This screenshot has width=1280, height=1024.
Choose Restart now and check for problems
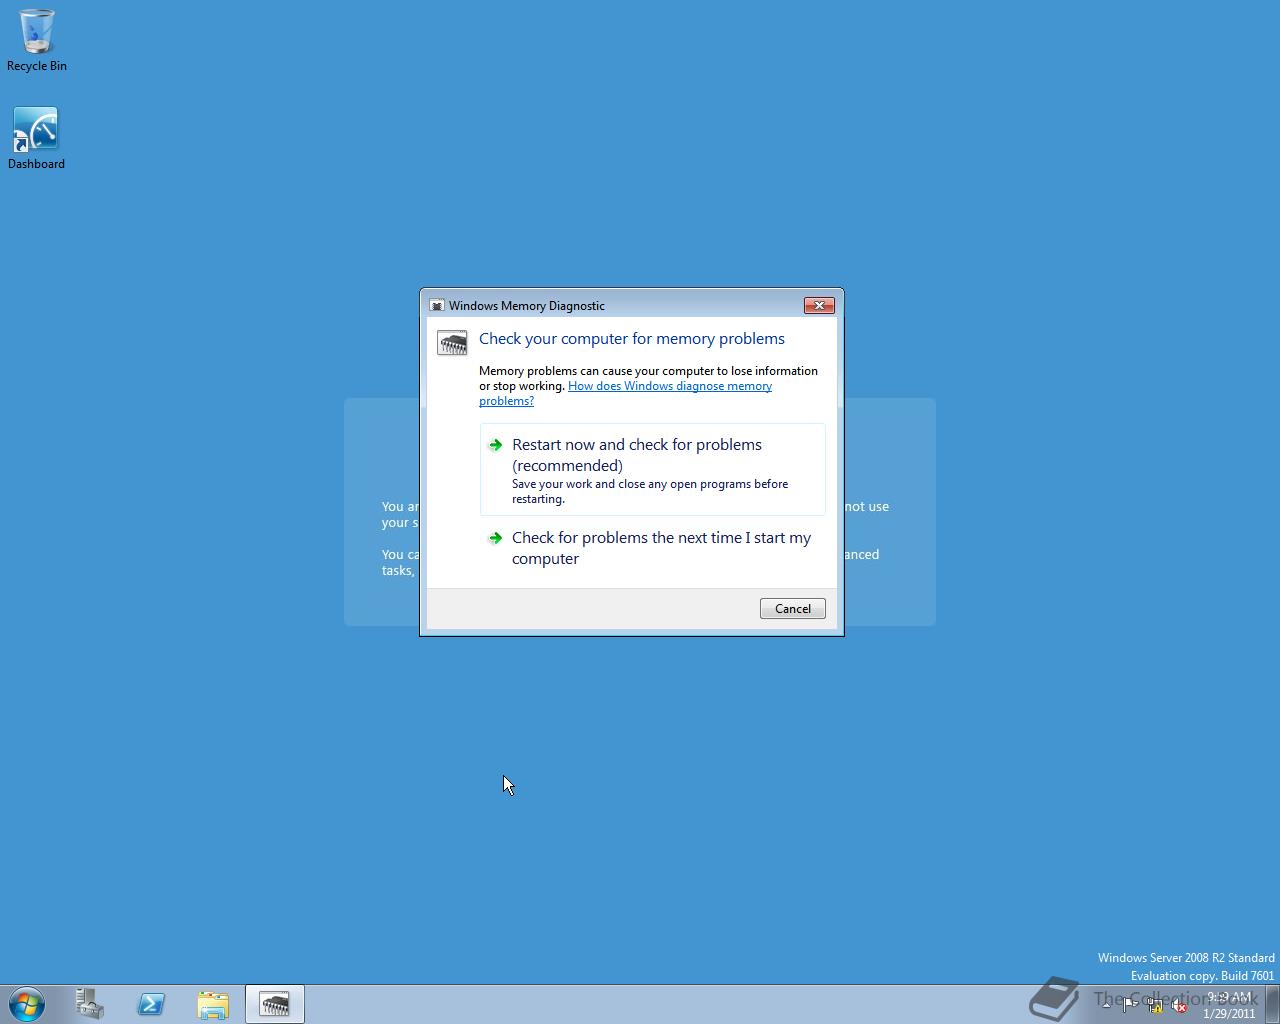[x=653, y=470]
